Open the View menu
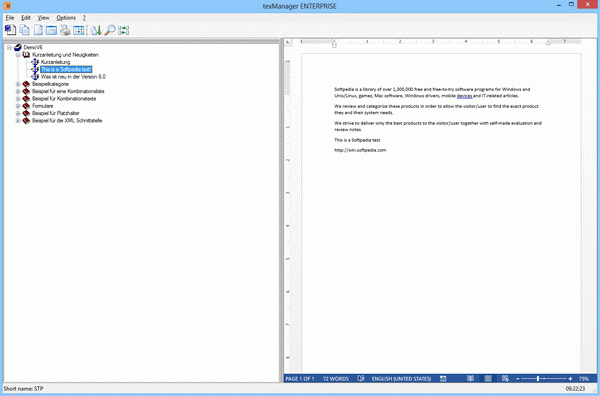The height and width of the screenshot is (396, 600). point(43,18)
